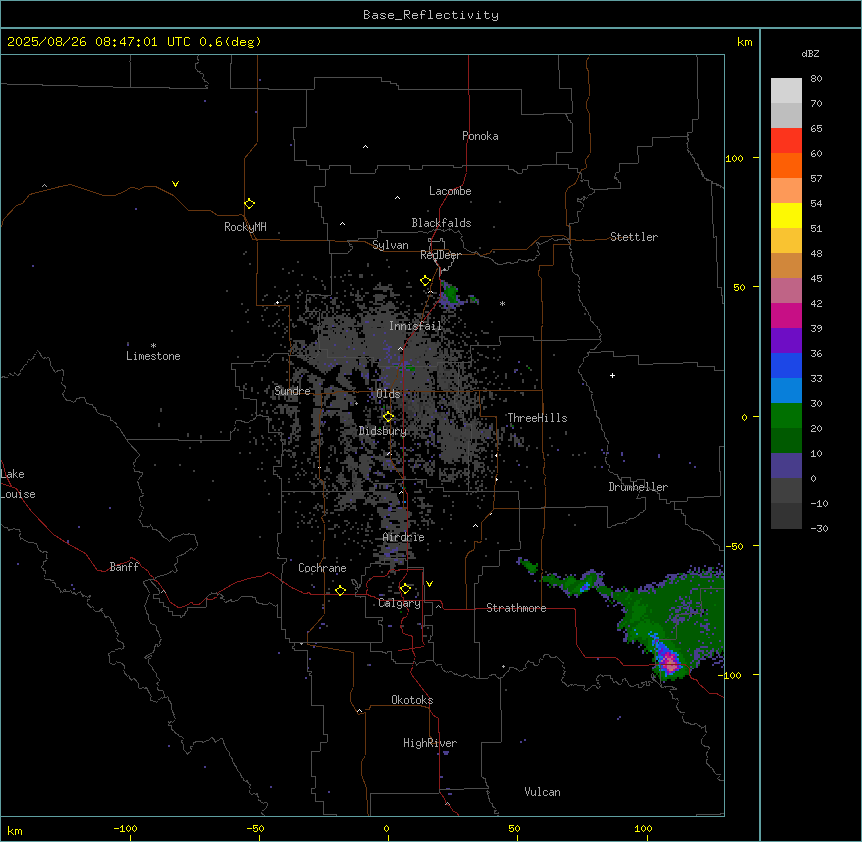Click the RedDeer city label
This screenshot has height=842, width=862.
440,255
